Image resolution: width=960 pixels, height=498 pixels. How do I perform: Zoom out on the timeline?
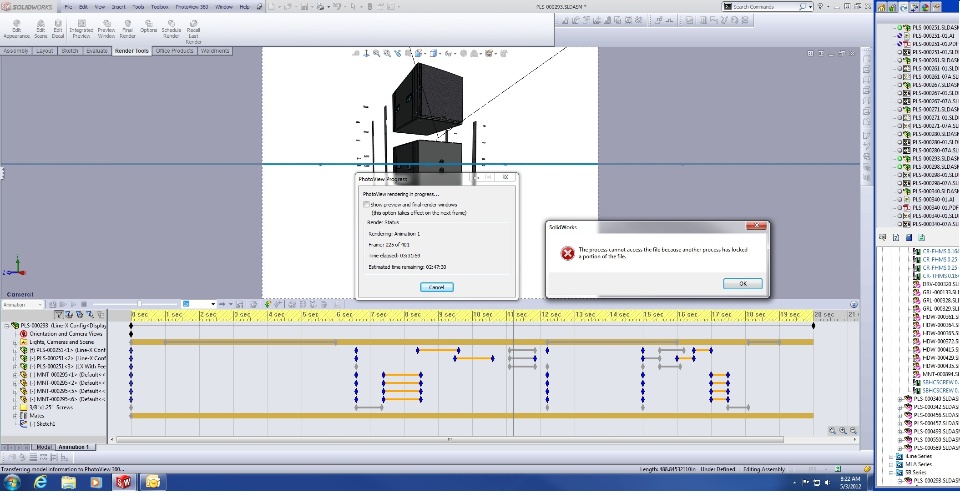pyautogui.click(x=853, y=431)
